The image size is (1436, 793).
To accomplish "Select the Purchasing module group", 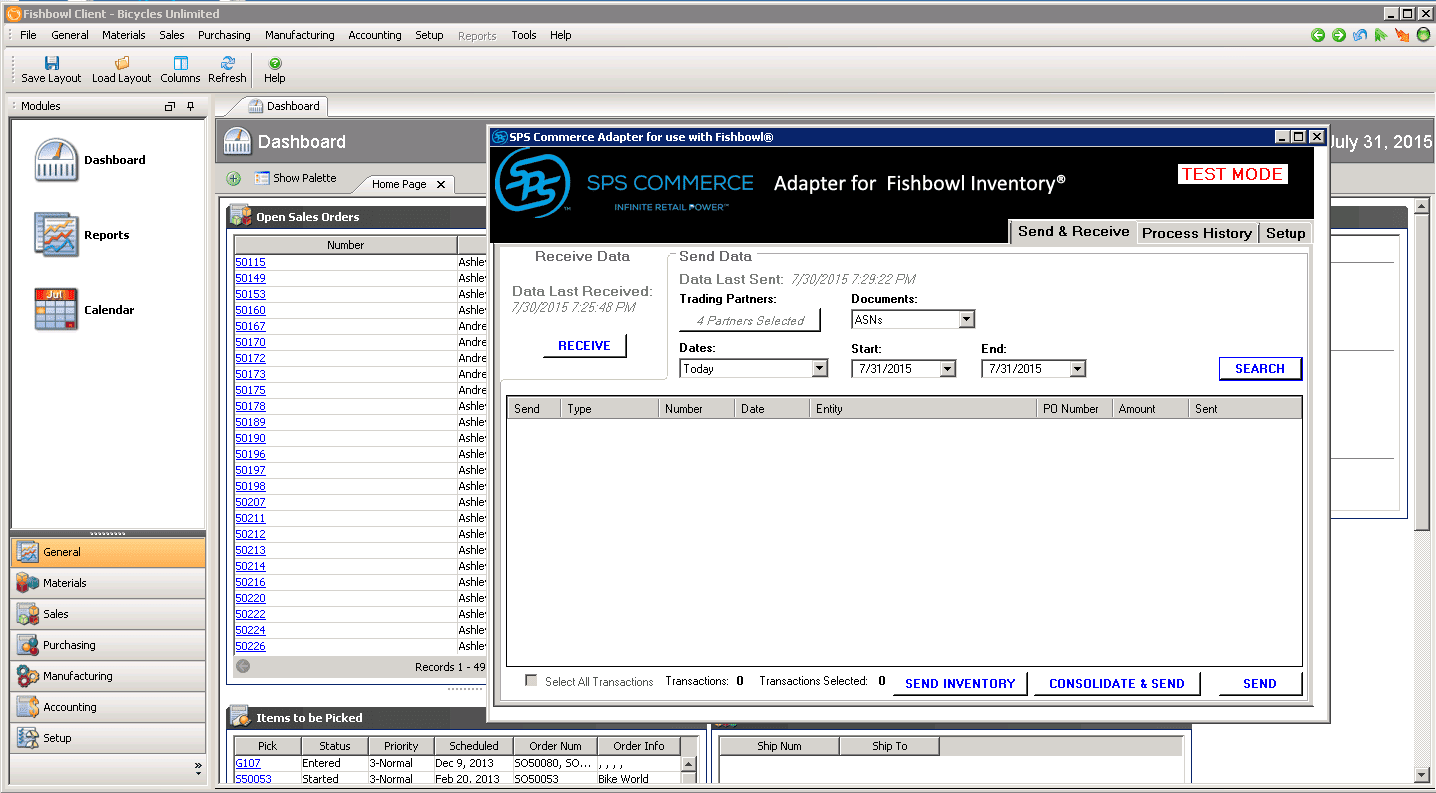I will (108, 645).
